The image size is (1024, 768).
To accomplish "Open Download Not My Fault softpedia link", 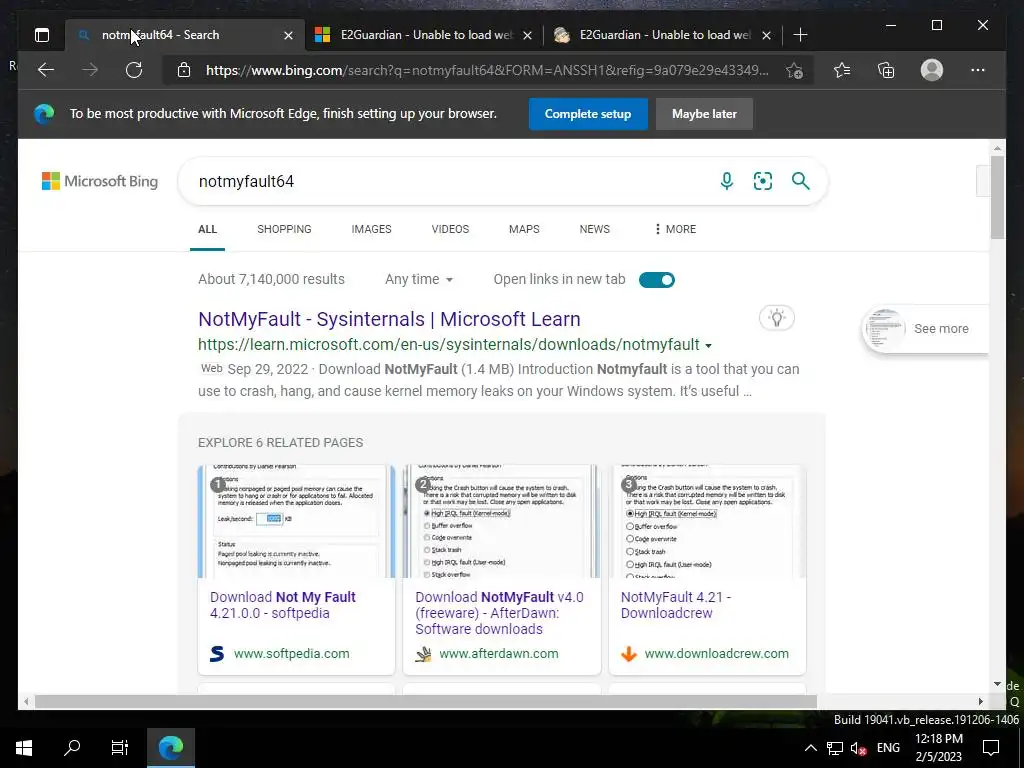I will [x=283, y=605].
